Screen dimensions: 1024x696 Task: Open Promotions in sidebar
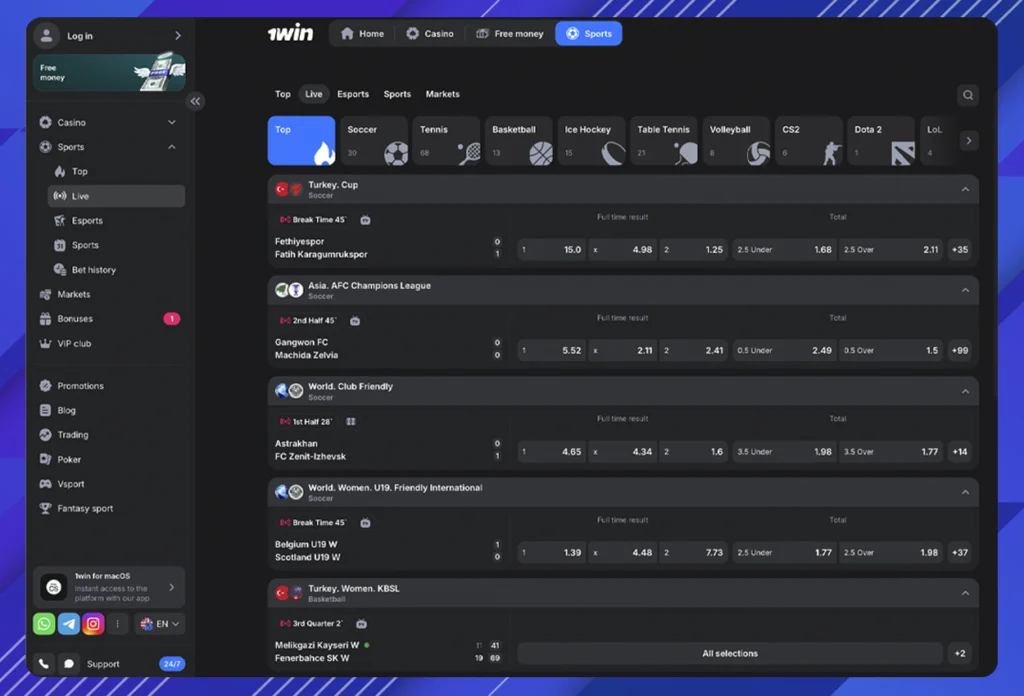tap(109, 386)
